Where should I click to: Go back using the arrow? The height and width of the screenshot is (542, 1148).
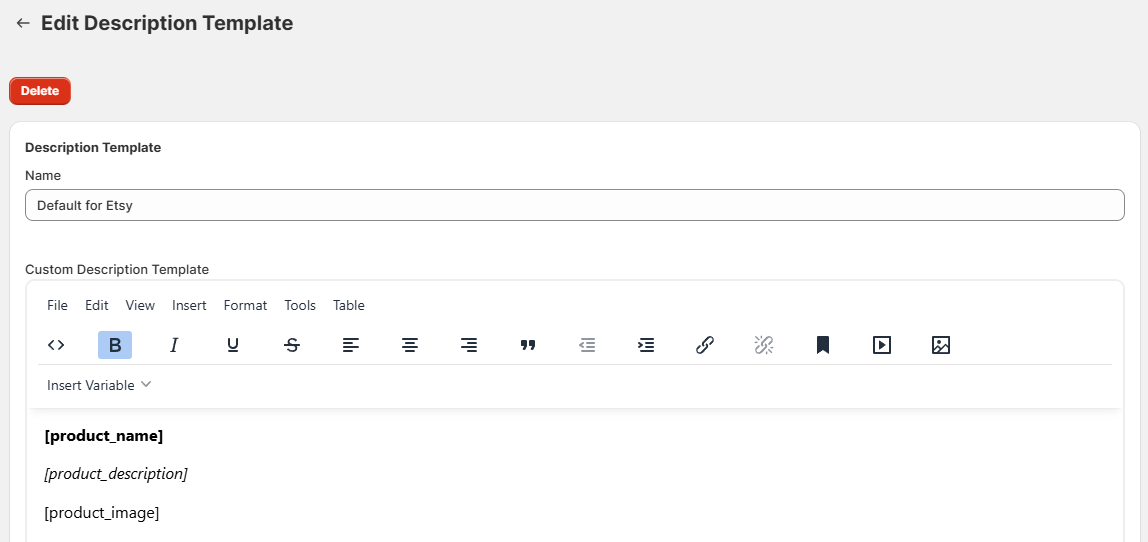click(23, 23)
